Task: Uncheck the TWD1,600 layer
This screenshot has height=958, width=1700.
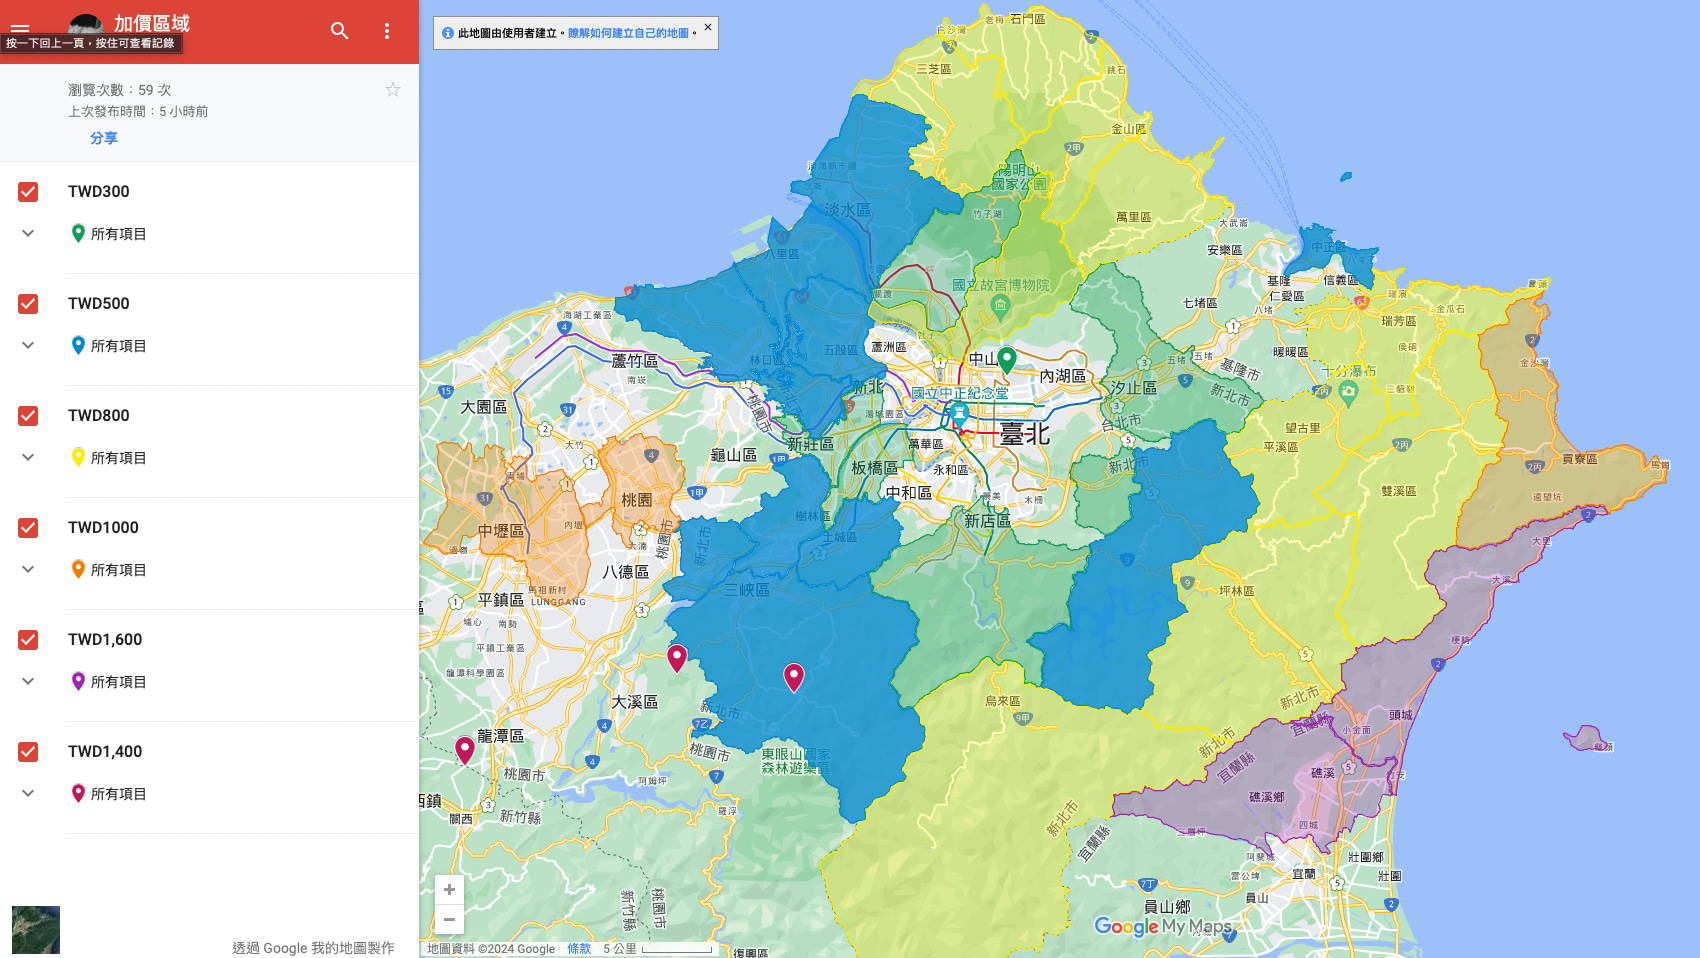Action: pos(28,640)
